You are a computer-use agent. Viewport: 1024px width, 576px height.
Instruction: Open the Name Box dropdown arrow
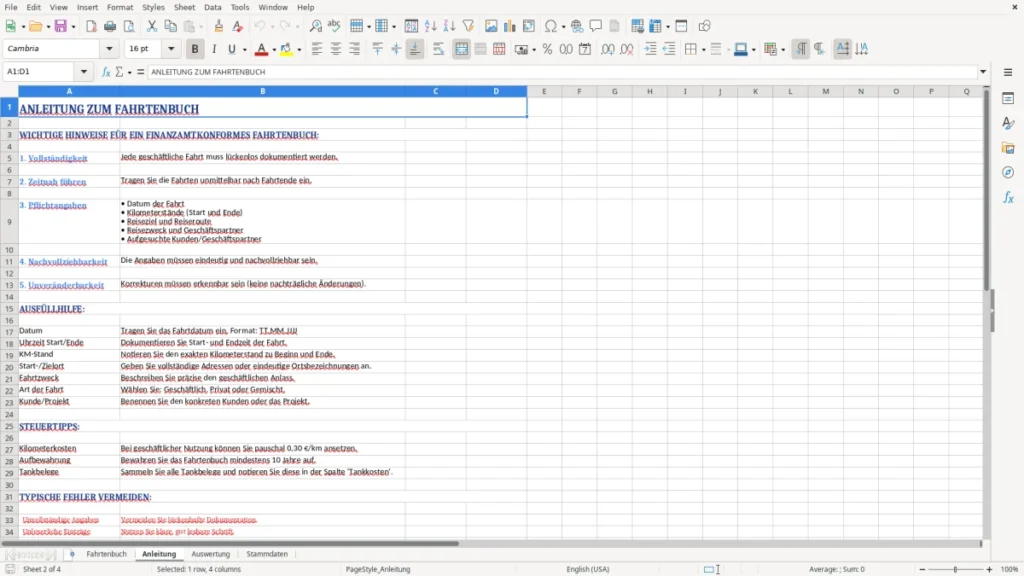tap(84, 72)
